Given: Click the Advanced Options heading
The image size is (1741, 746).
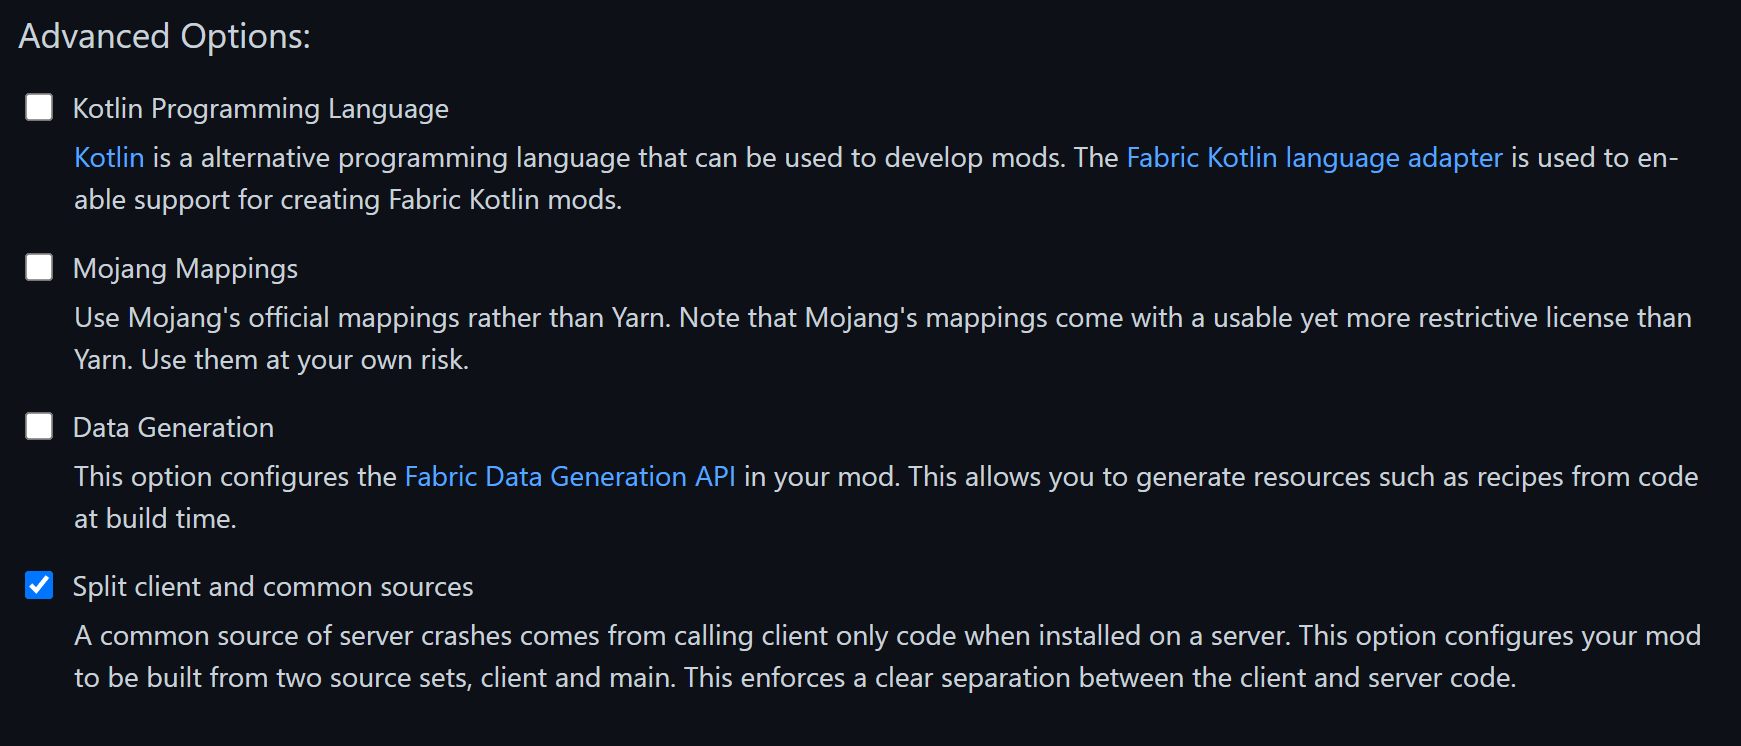Looking at the screenshot, I should tap(164, 37).
